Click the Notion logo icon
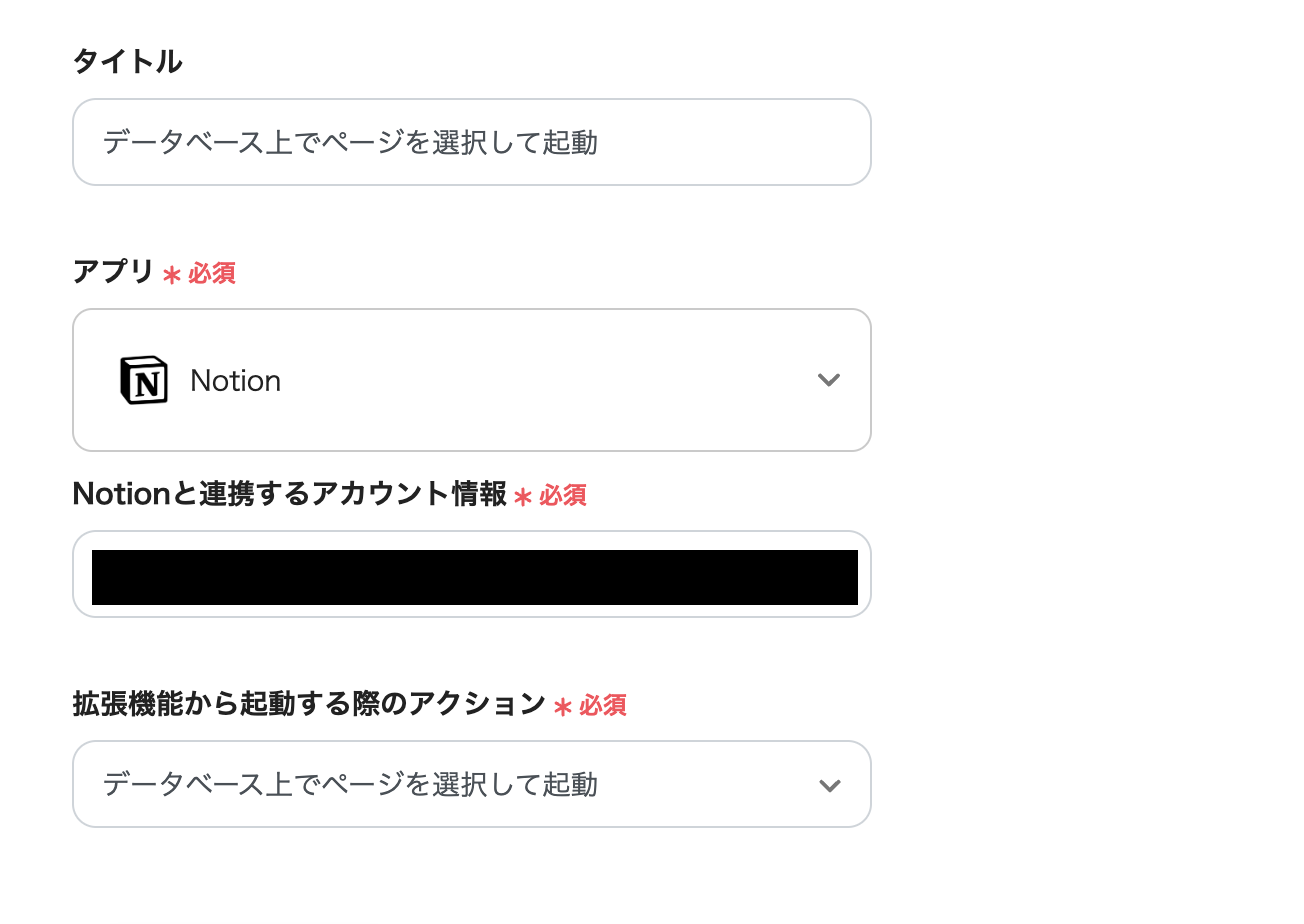The image size is (1304, 924). tap(144, 380)
